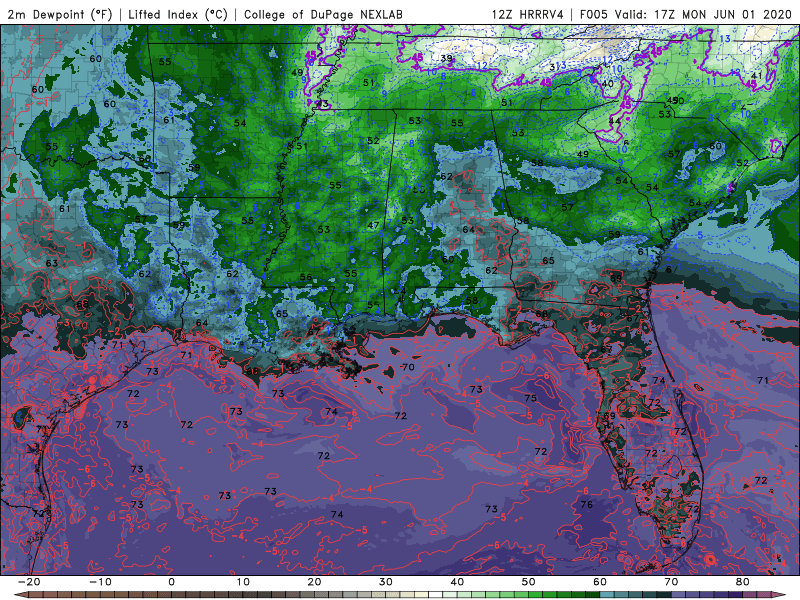Click the -20 label on the color scale
Screen dimensions: 800x600
pos(29,582)
